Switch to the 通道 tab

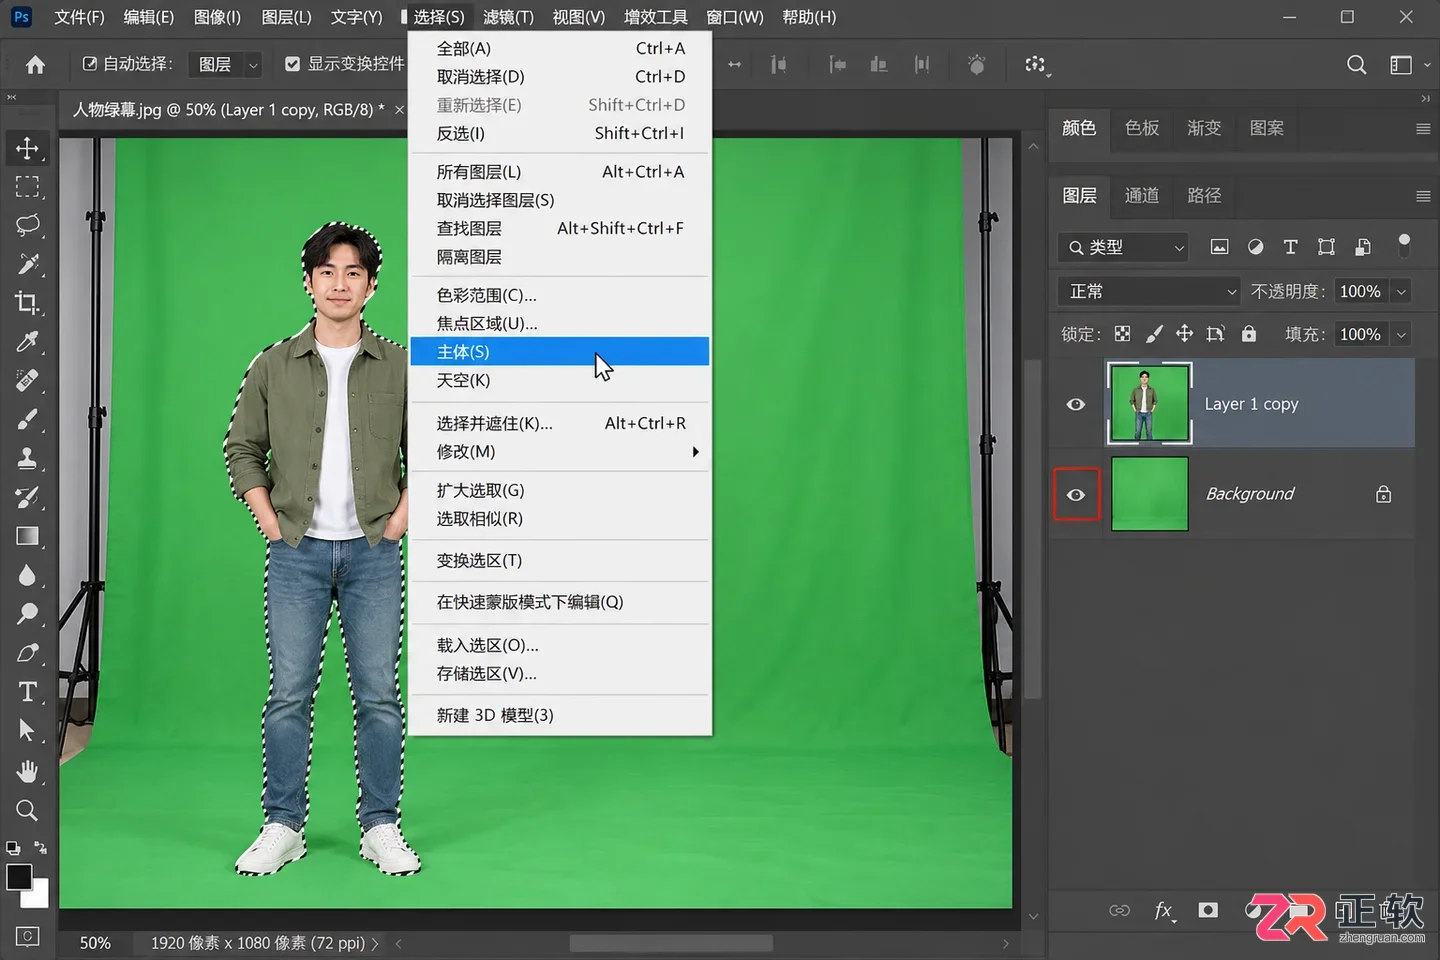tap(1142, 195)
